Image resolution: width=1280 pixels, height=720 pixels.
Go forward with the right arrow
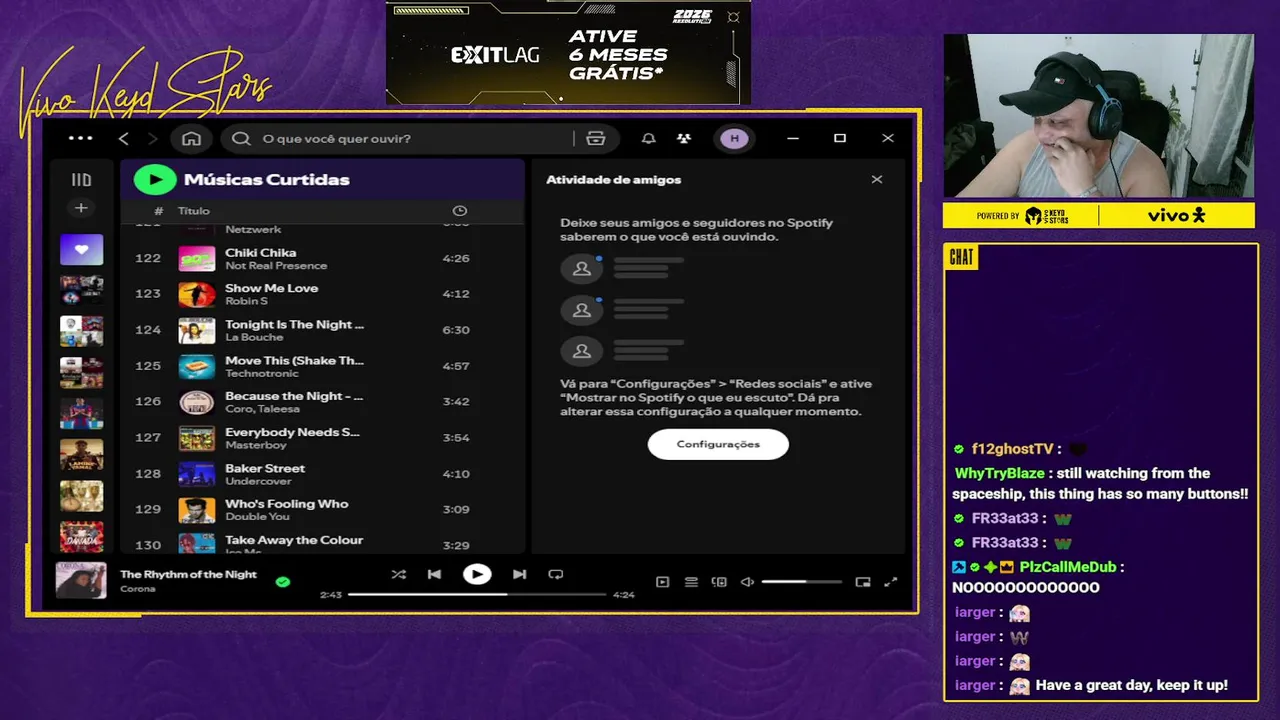coord(152,138)
